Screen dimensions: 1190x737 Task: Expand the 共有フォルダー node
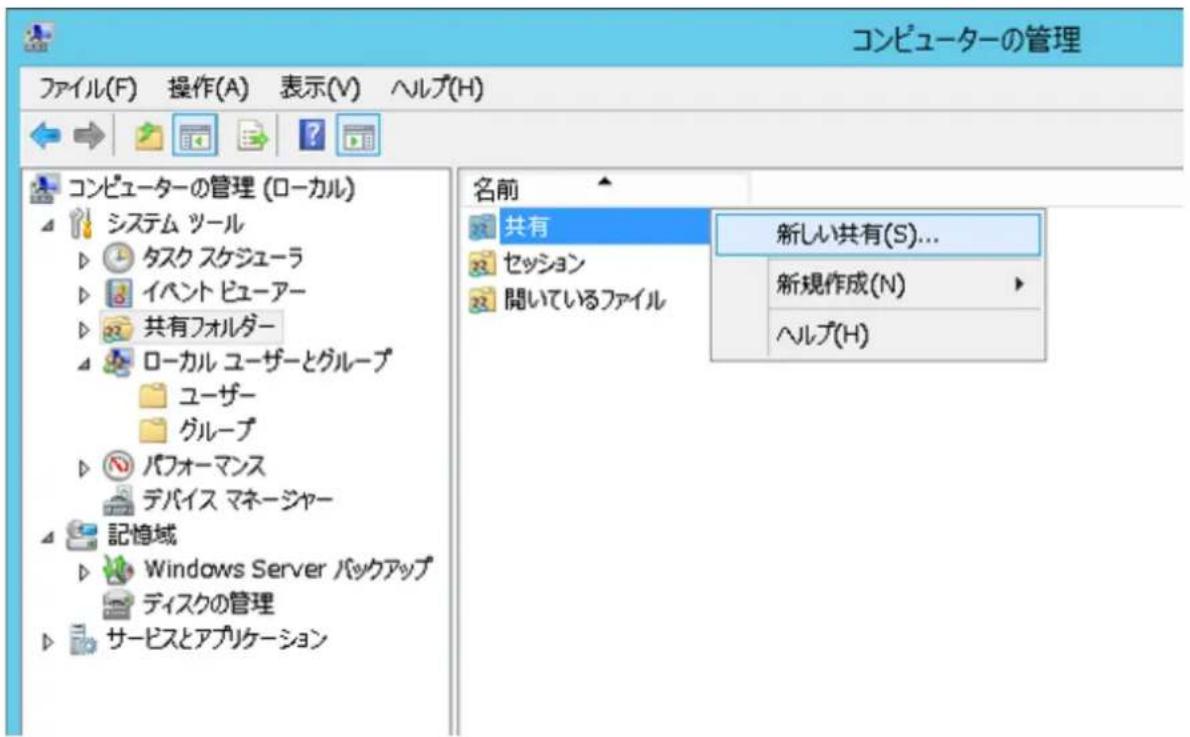tap(83, 329)
